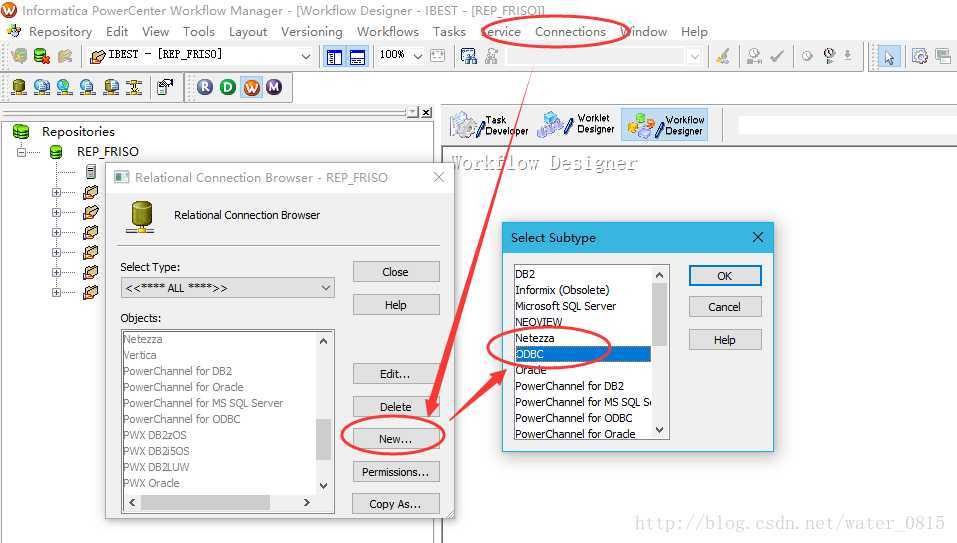Switch to the Worklet Designer tab
The height and width of the screenshot is (543, 957).
576,124
